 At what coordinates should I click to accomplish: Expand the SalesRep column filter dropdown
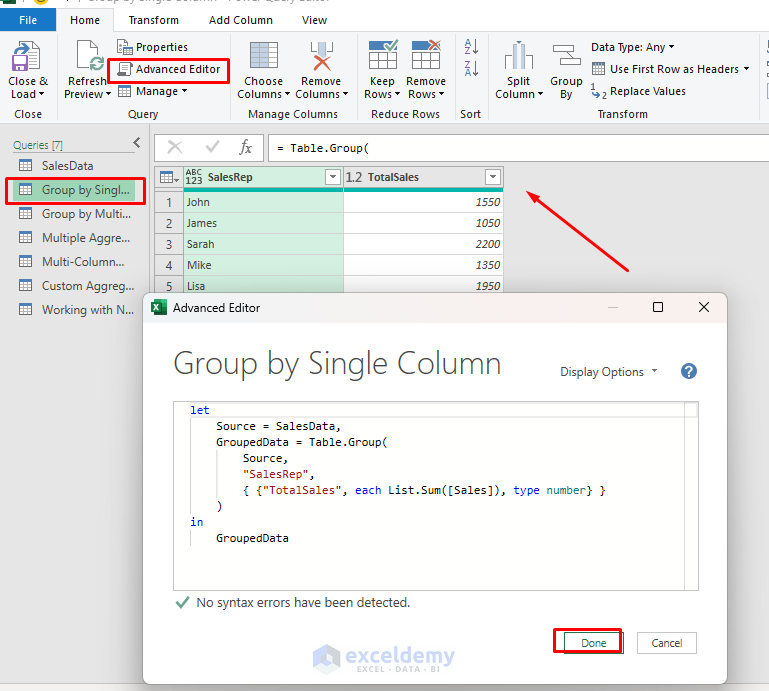pyautogui.click(x=333, y=177)
